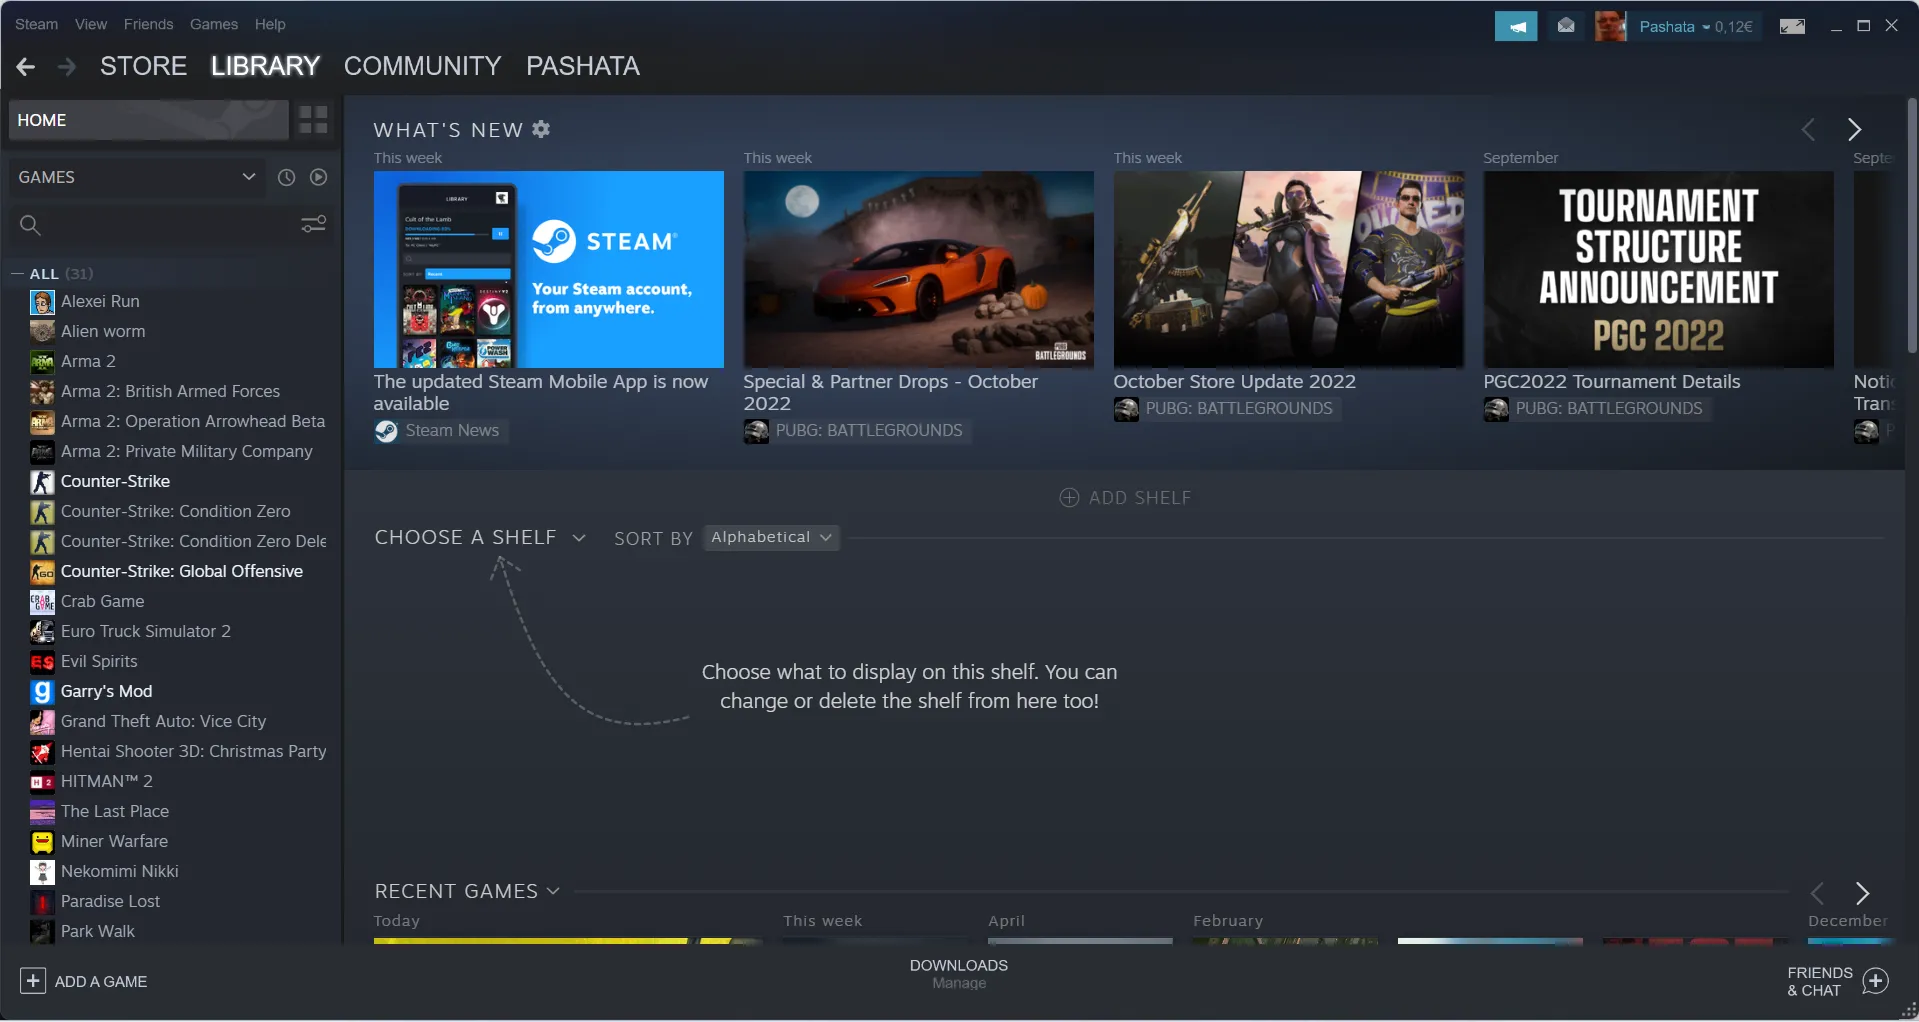Open the Friends menu

[148, 24]
